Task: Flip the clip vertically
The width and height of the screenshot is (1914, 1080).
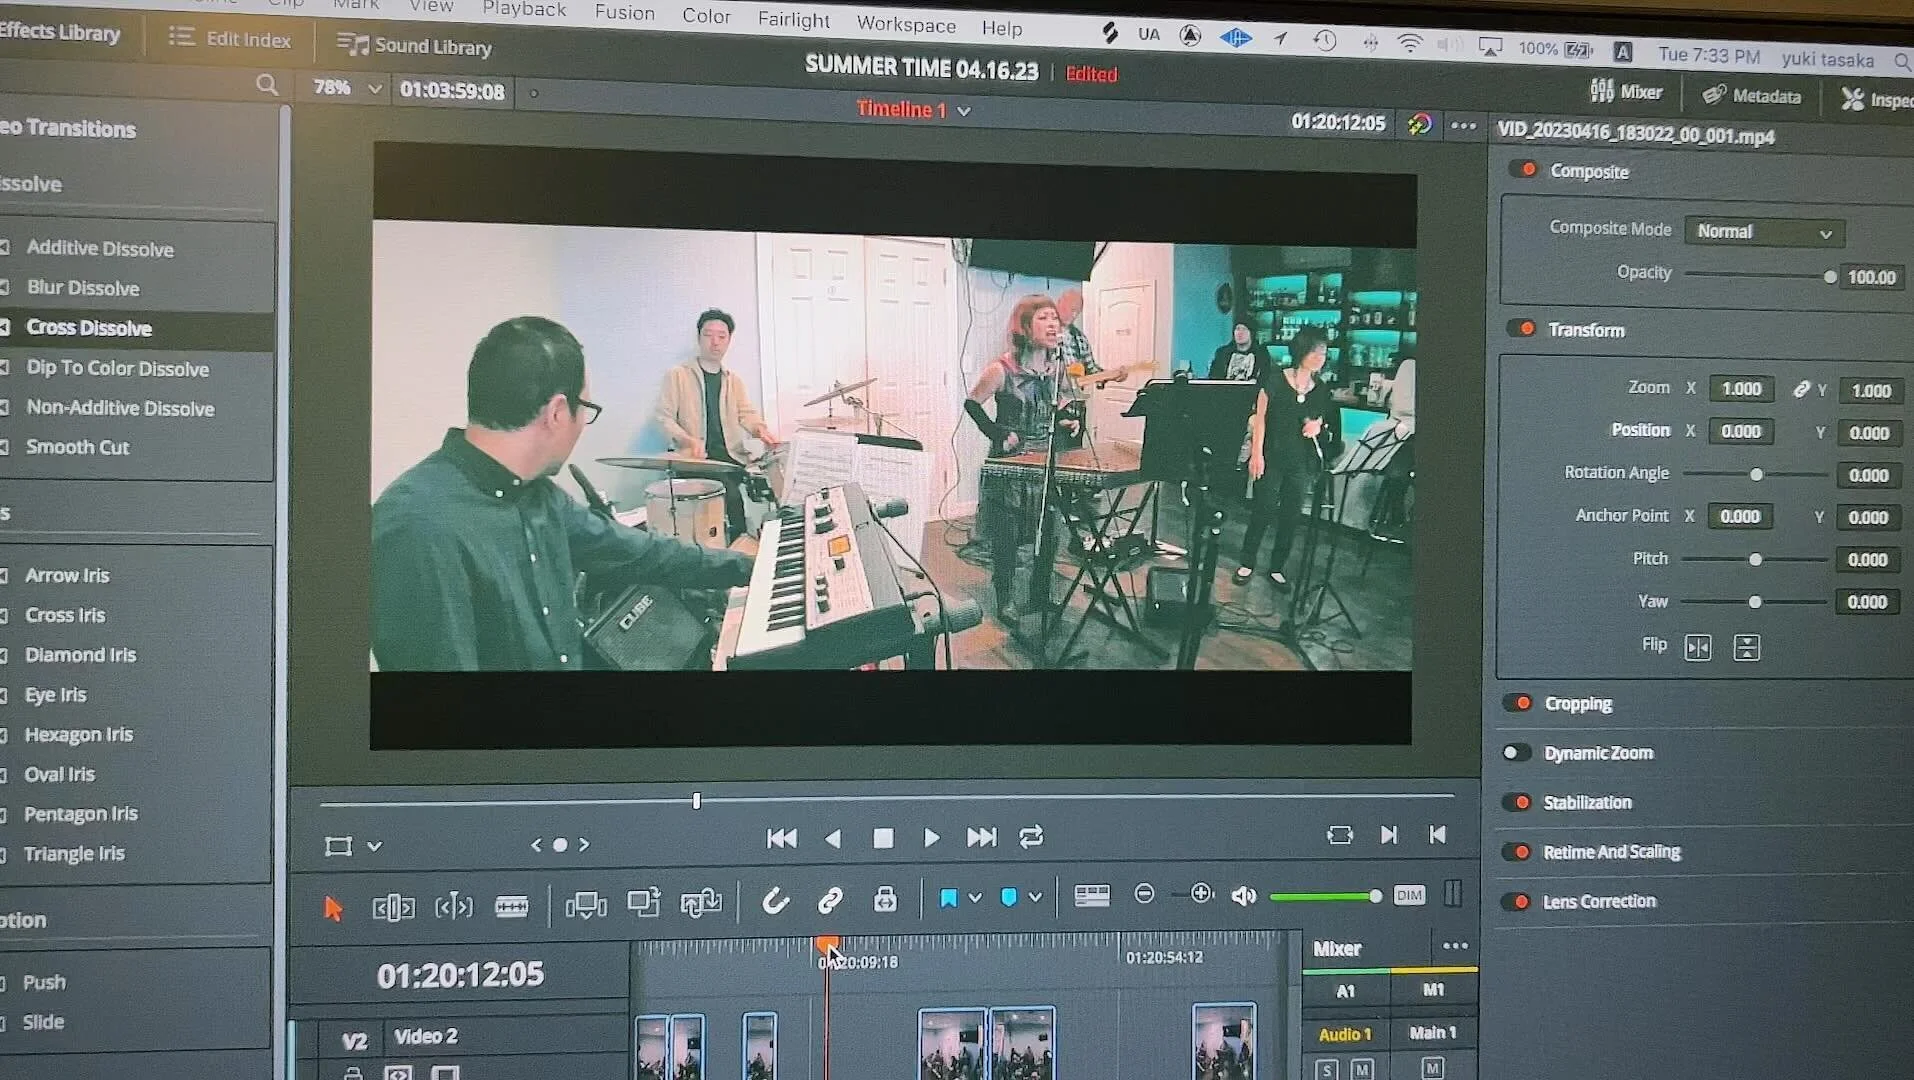Action: (1746, 648)
